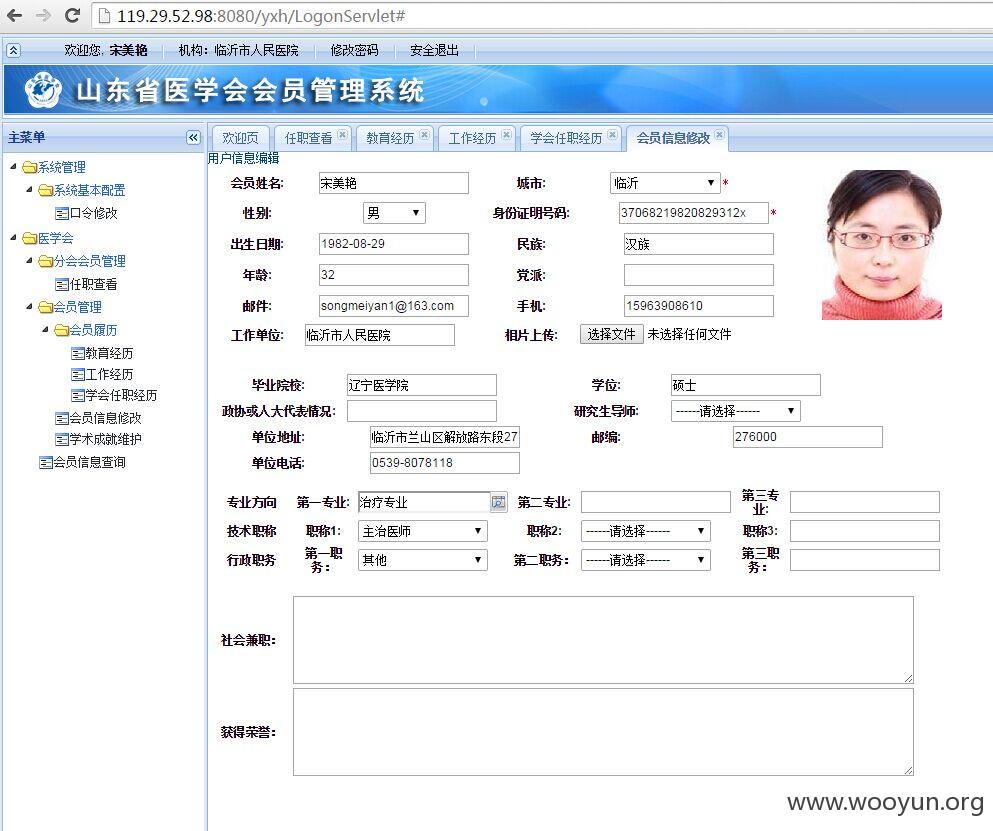993x831 pixels.
Task: Click the 获得荣誉 text area
Action: pyautogui.click(x=604, y=732)
